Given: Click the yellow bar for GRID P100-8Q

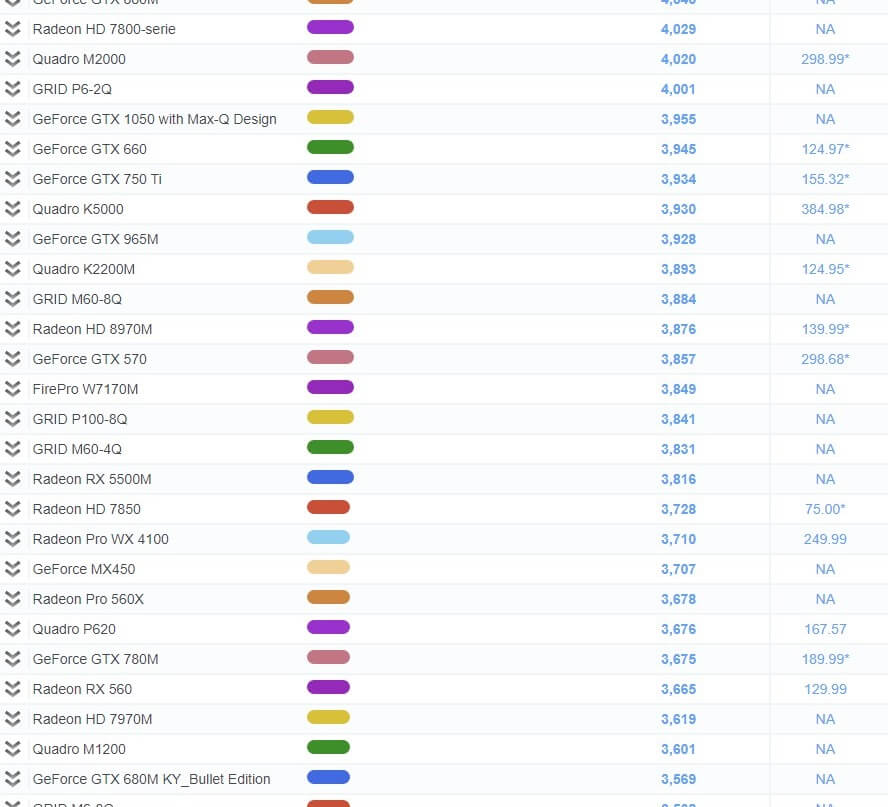Looking at the screenshot, I should pyautogui.click(x=330, y=417).
